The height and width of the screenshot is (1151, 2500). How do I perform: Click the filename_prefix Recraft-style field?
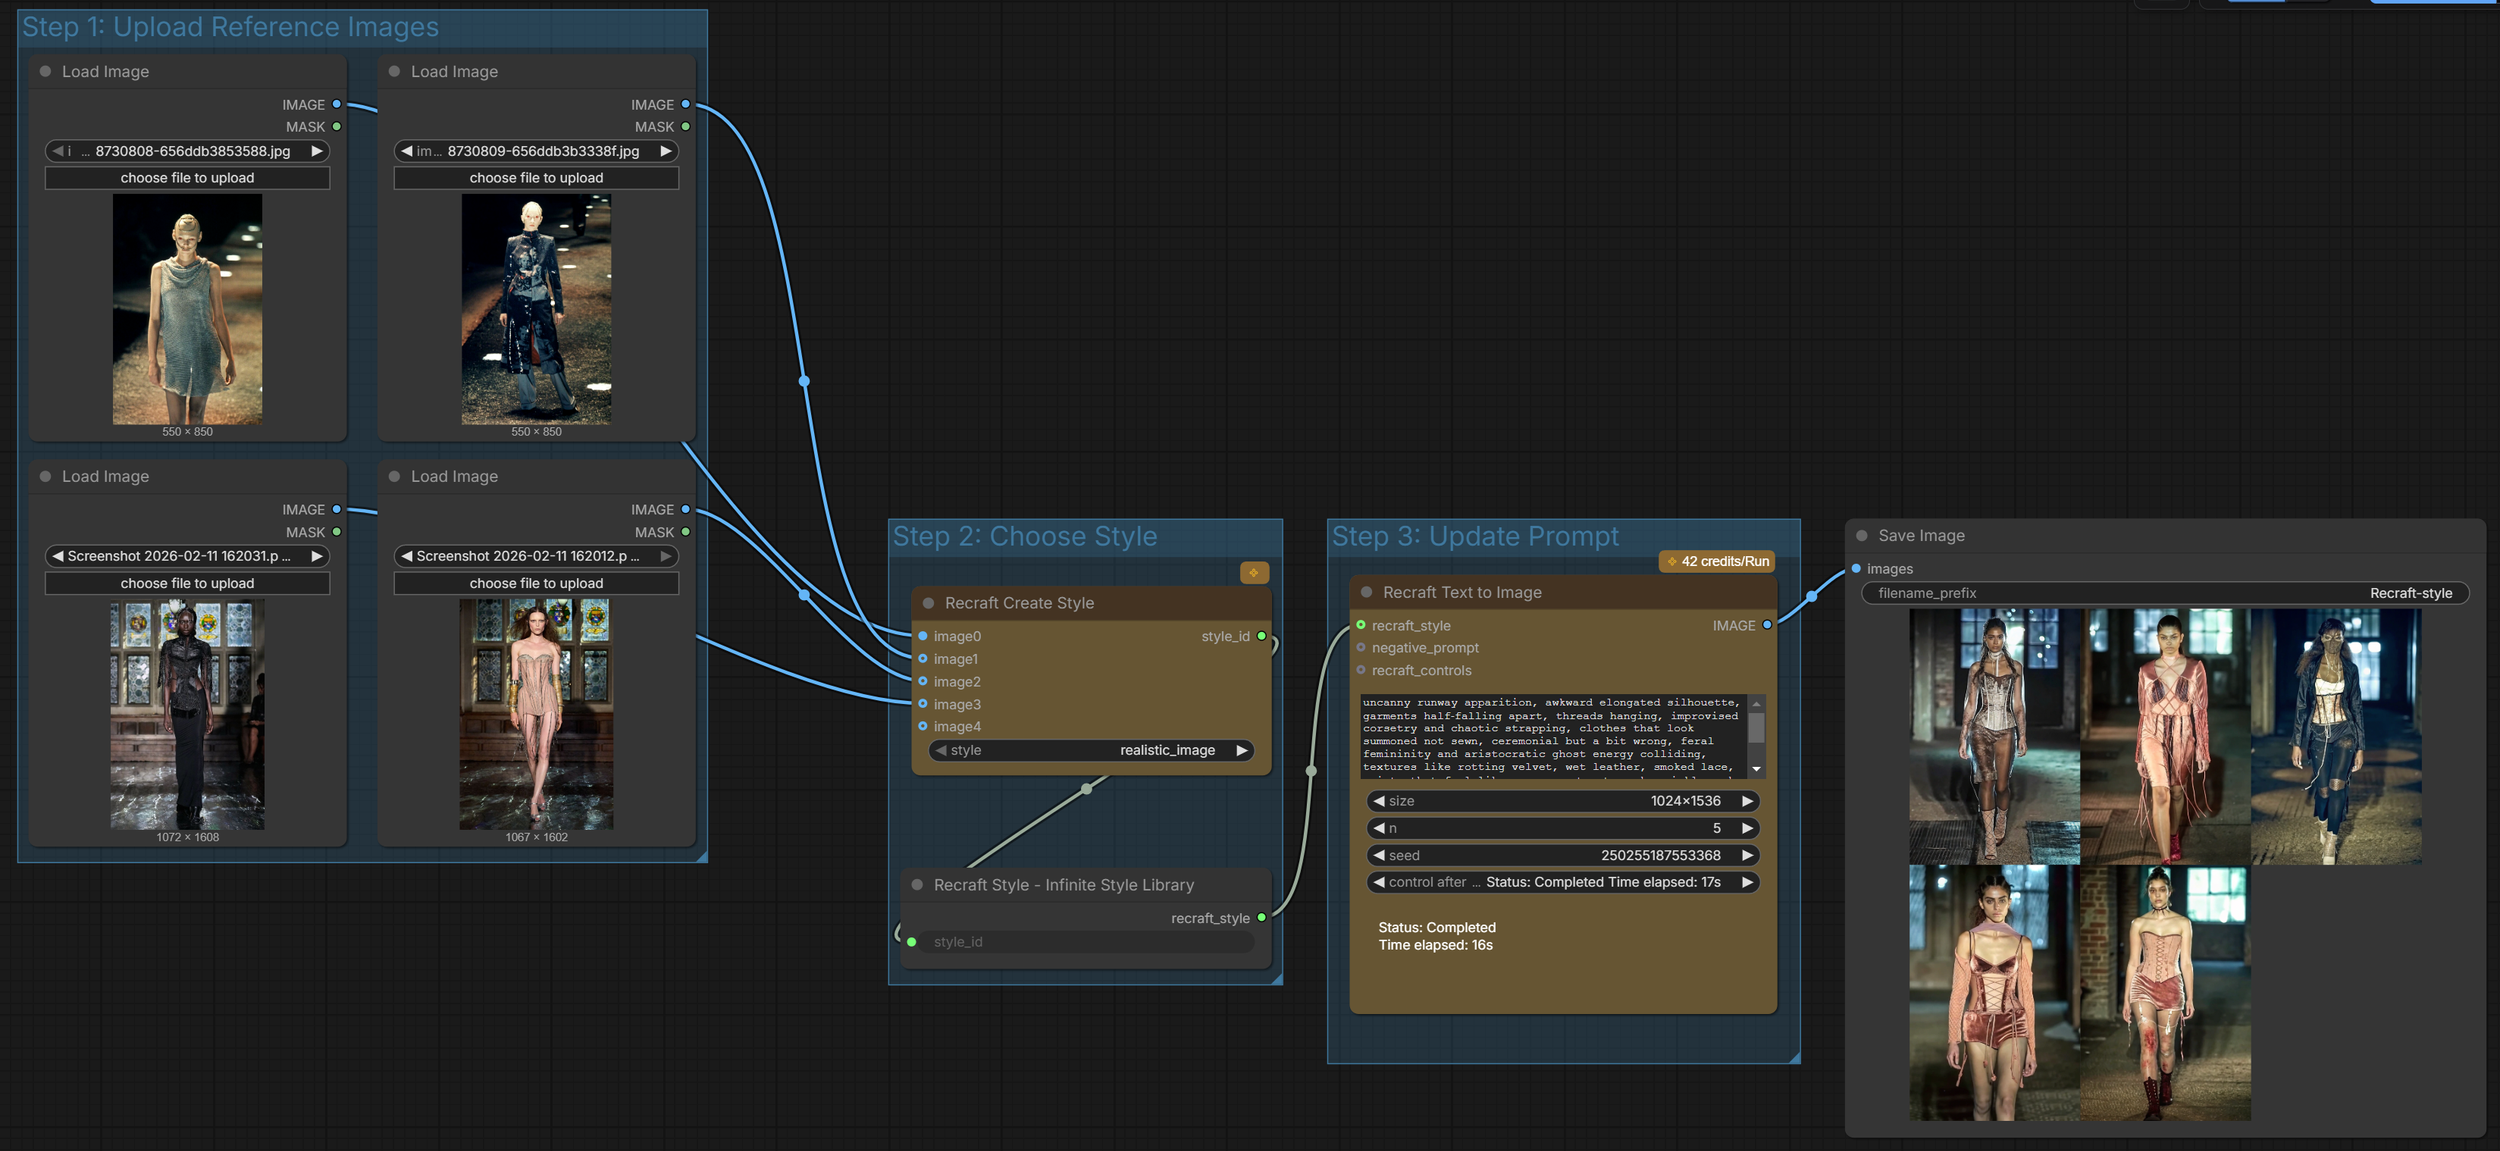(x=2164, y=593)
